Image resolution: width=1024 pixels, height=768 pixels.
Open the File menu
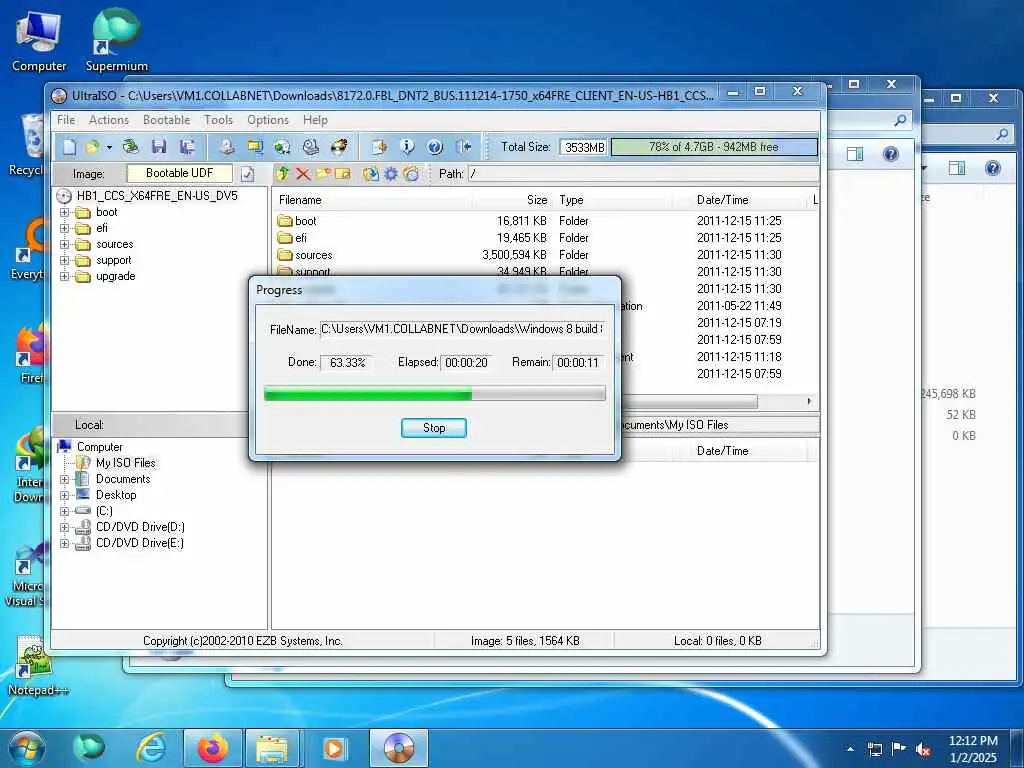pos(66,120)
